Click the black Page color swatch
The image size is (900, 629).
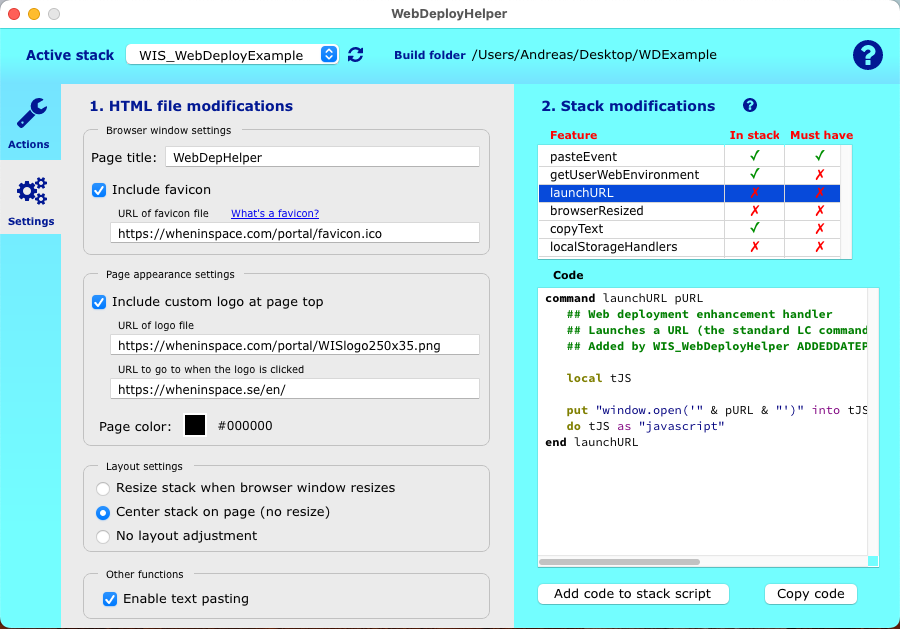pyautogui.click(x=195, y=425)
